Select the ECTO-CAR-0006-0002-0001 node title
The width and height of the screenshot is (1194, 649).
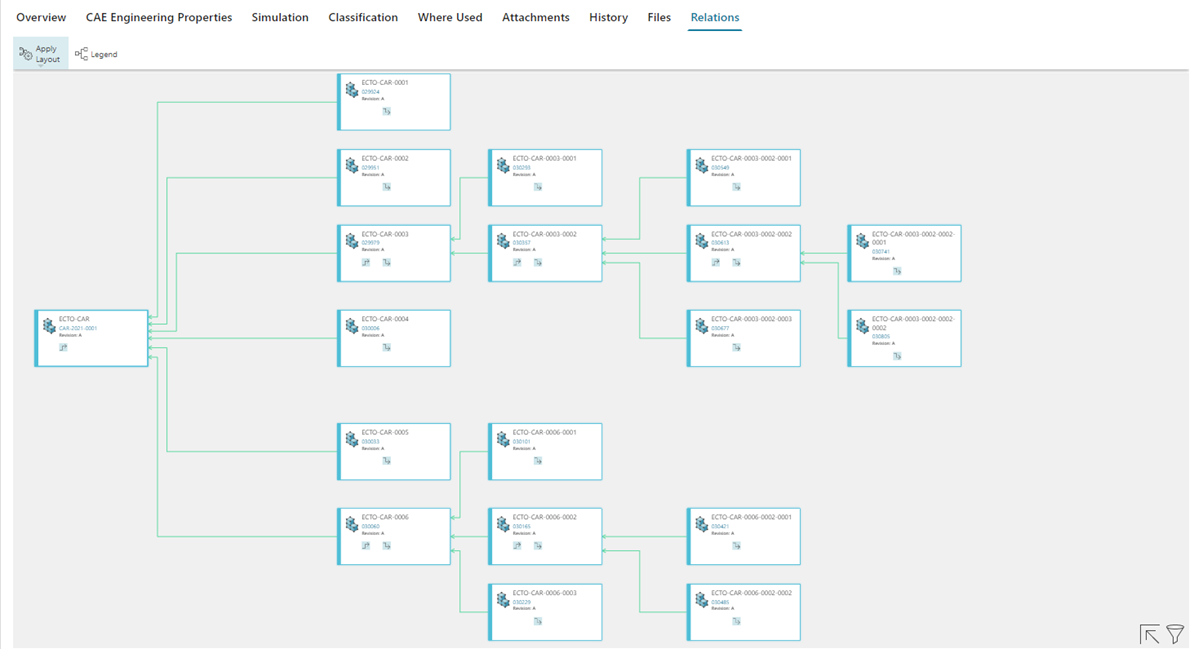coord(752,517)
